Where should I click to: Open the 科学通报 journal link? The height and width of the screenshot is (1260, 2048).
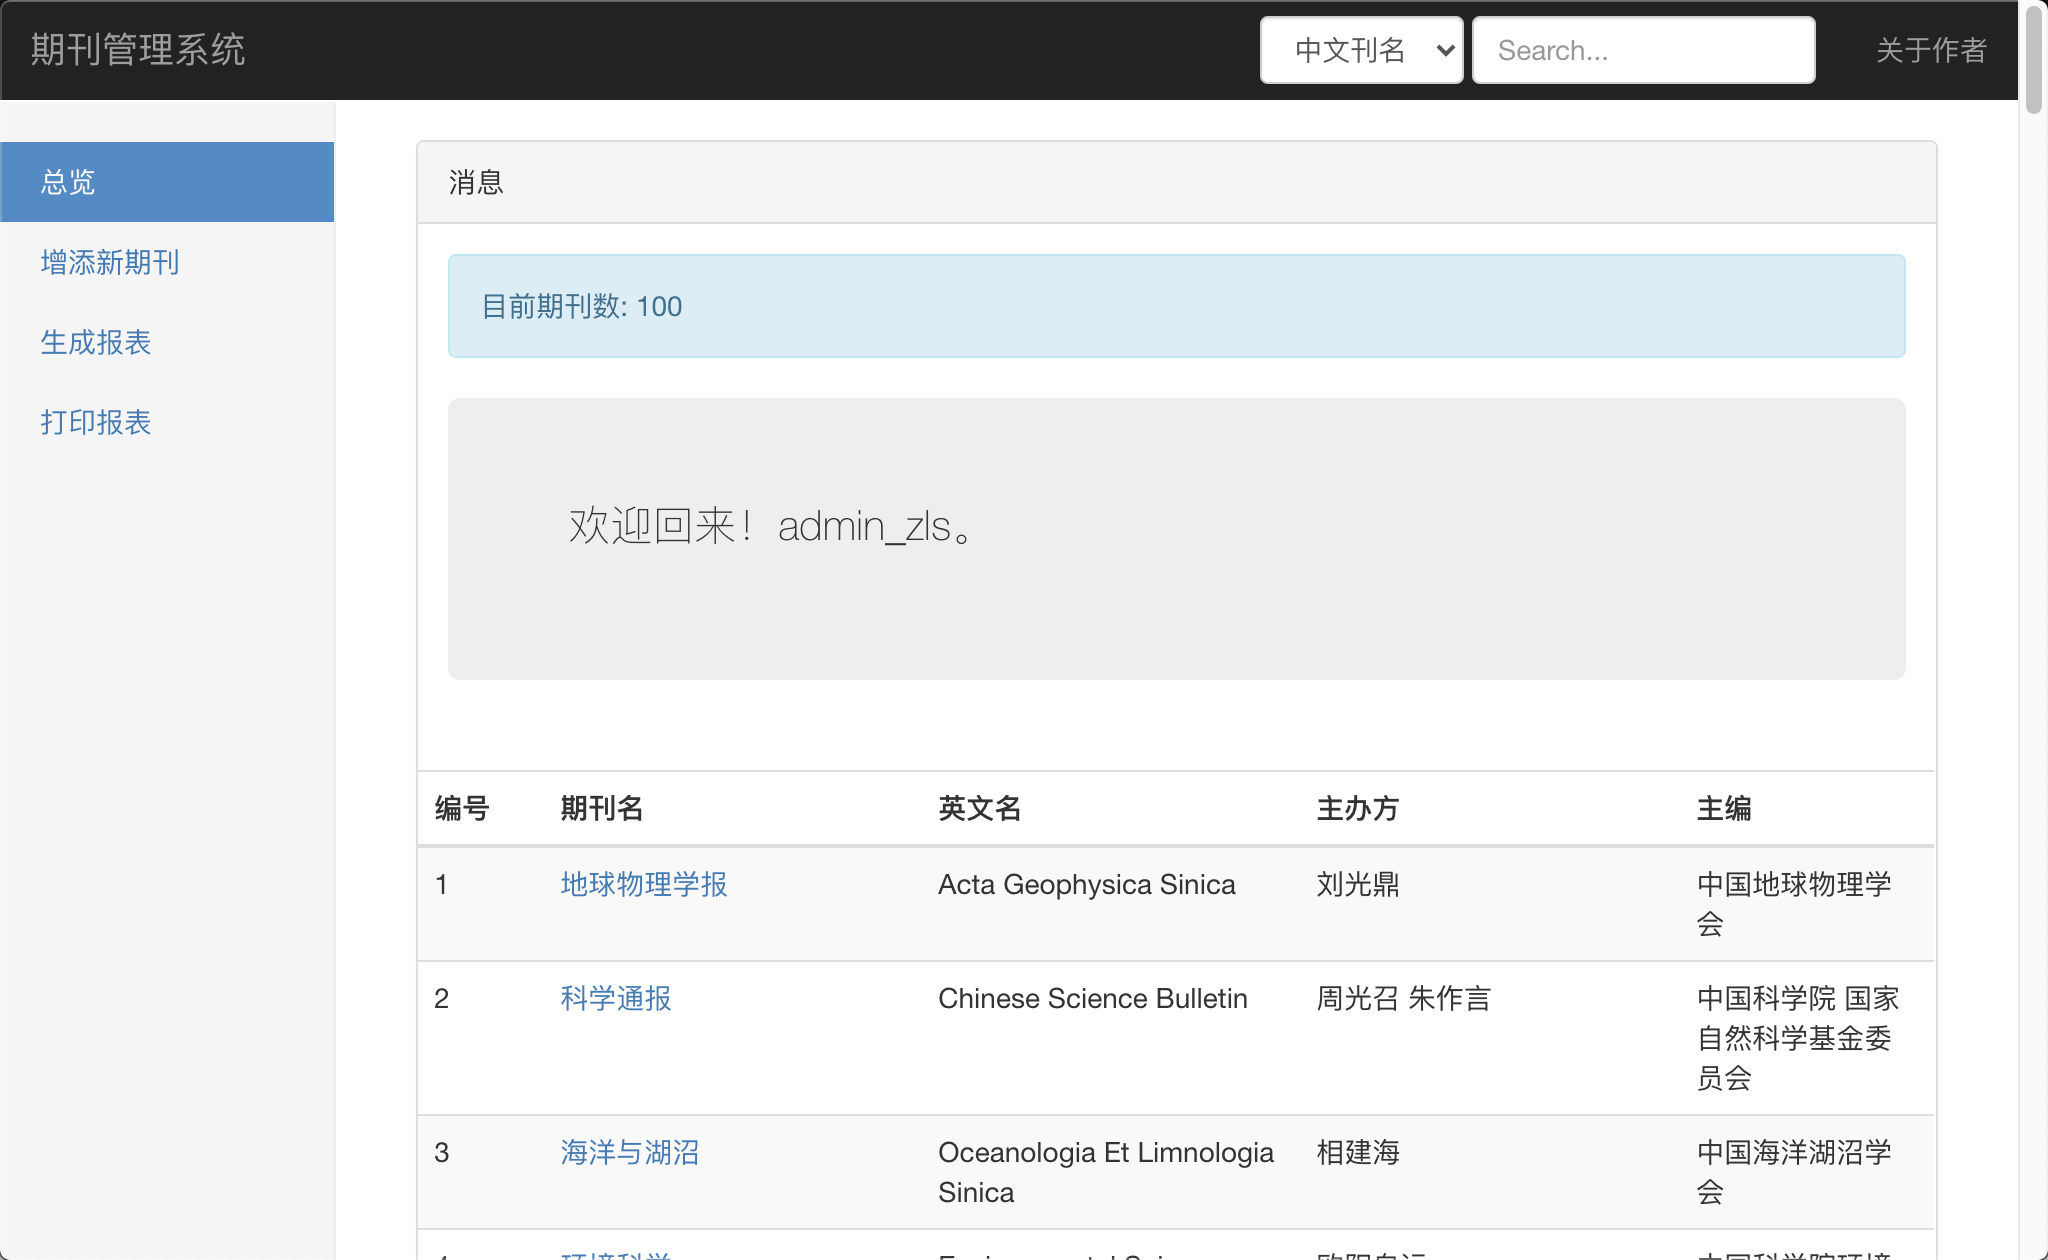pyautogui.click(x=615, y=998)
